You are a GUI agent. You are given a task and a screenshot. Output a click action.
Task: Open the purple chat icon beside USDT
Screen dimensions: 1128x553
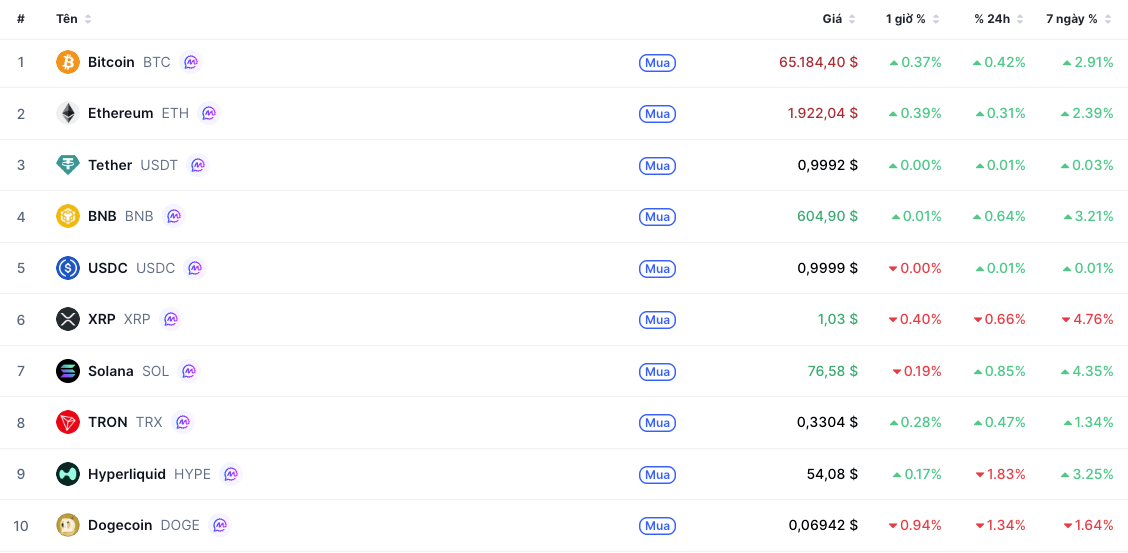[198, 165]
